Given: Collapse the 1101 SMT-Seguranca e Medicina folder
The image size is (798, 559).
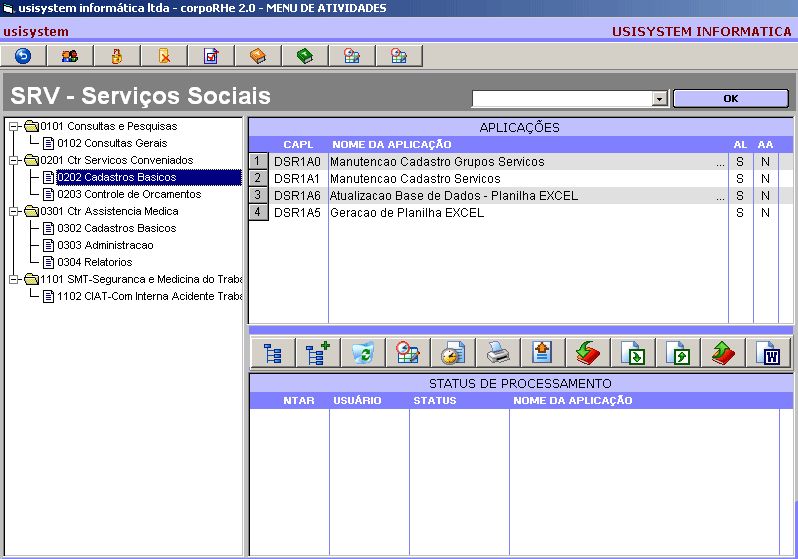Looking at the screenshot, I should point(14,280).
